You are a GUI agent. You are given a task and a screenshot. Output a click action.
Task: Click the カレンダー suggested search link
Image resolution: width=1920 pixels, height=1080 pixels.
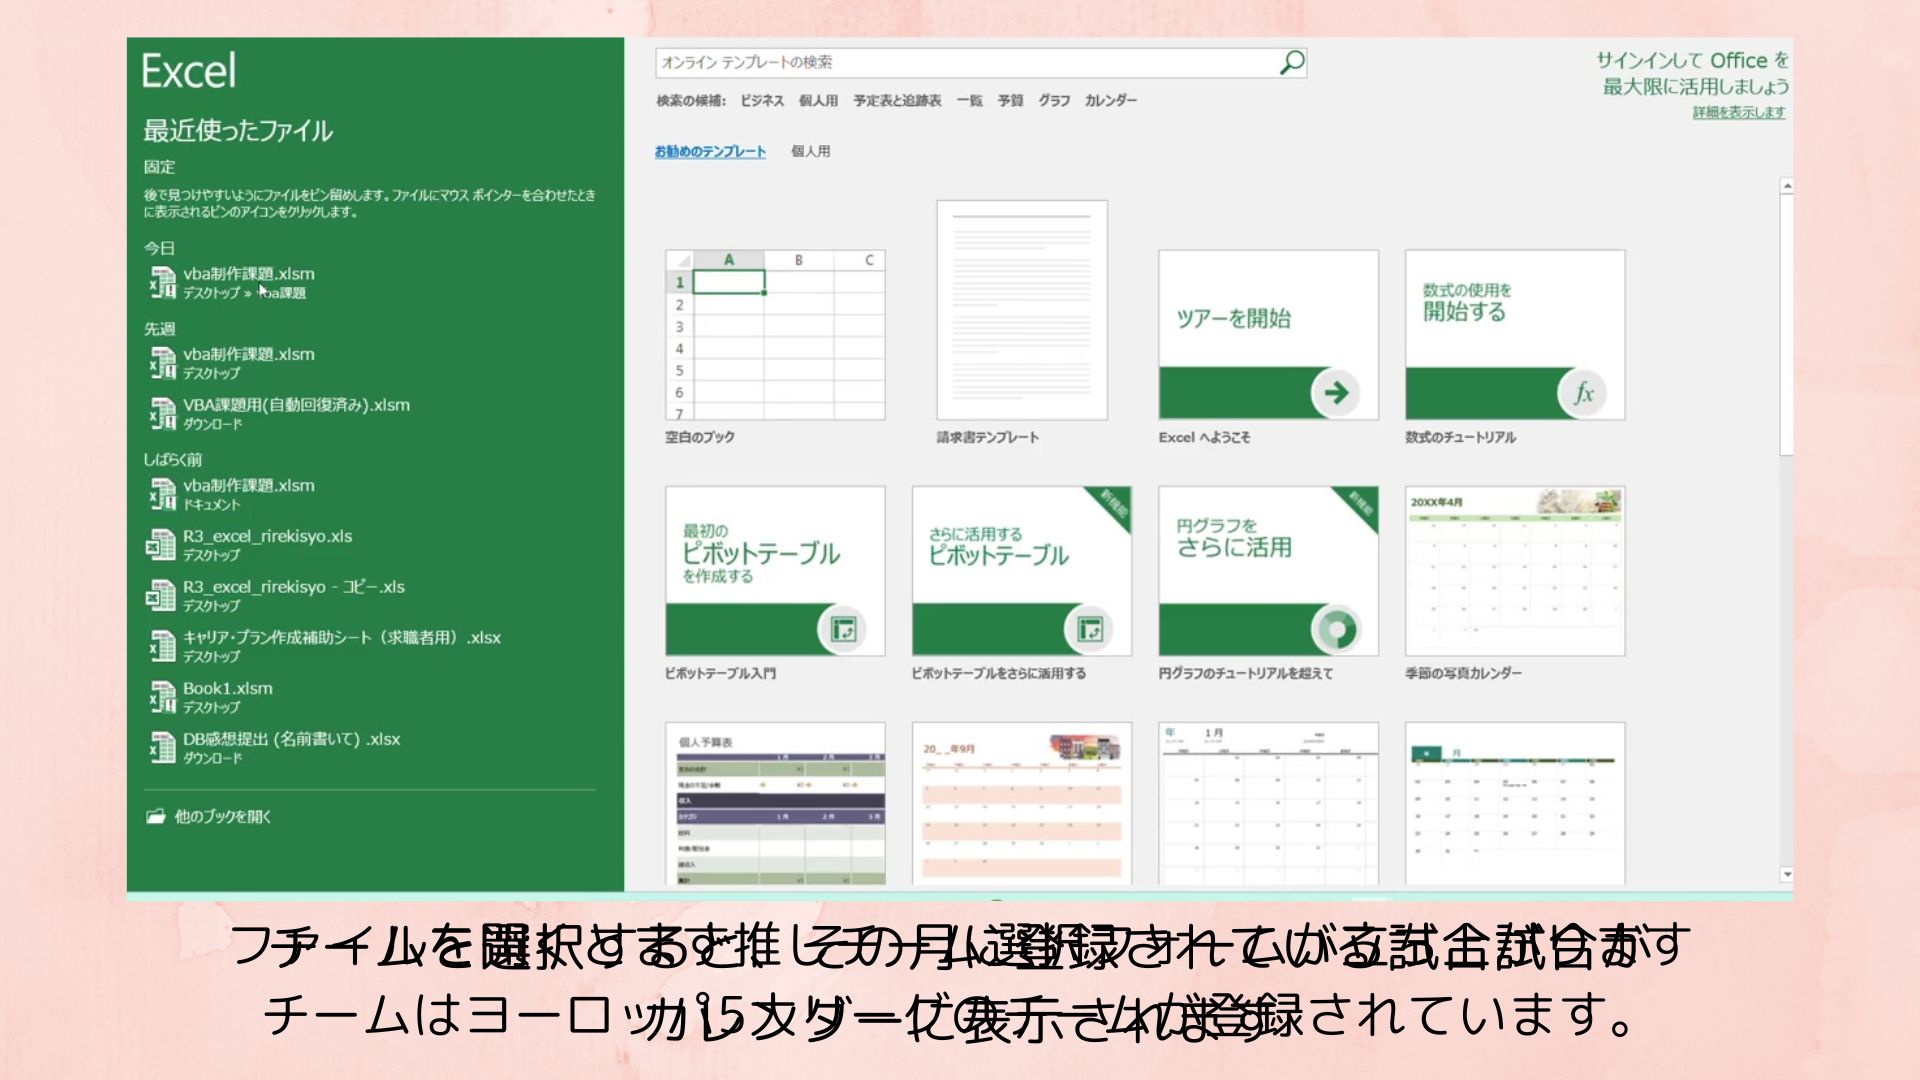[x=1110, y=101]
